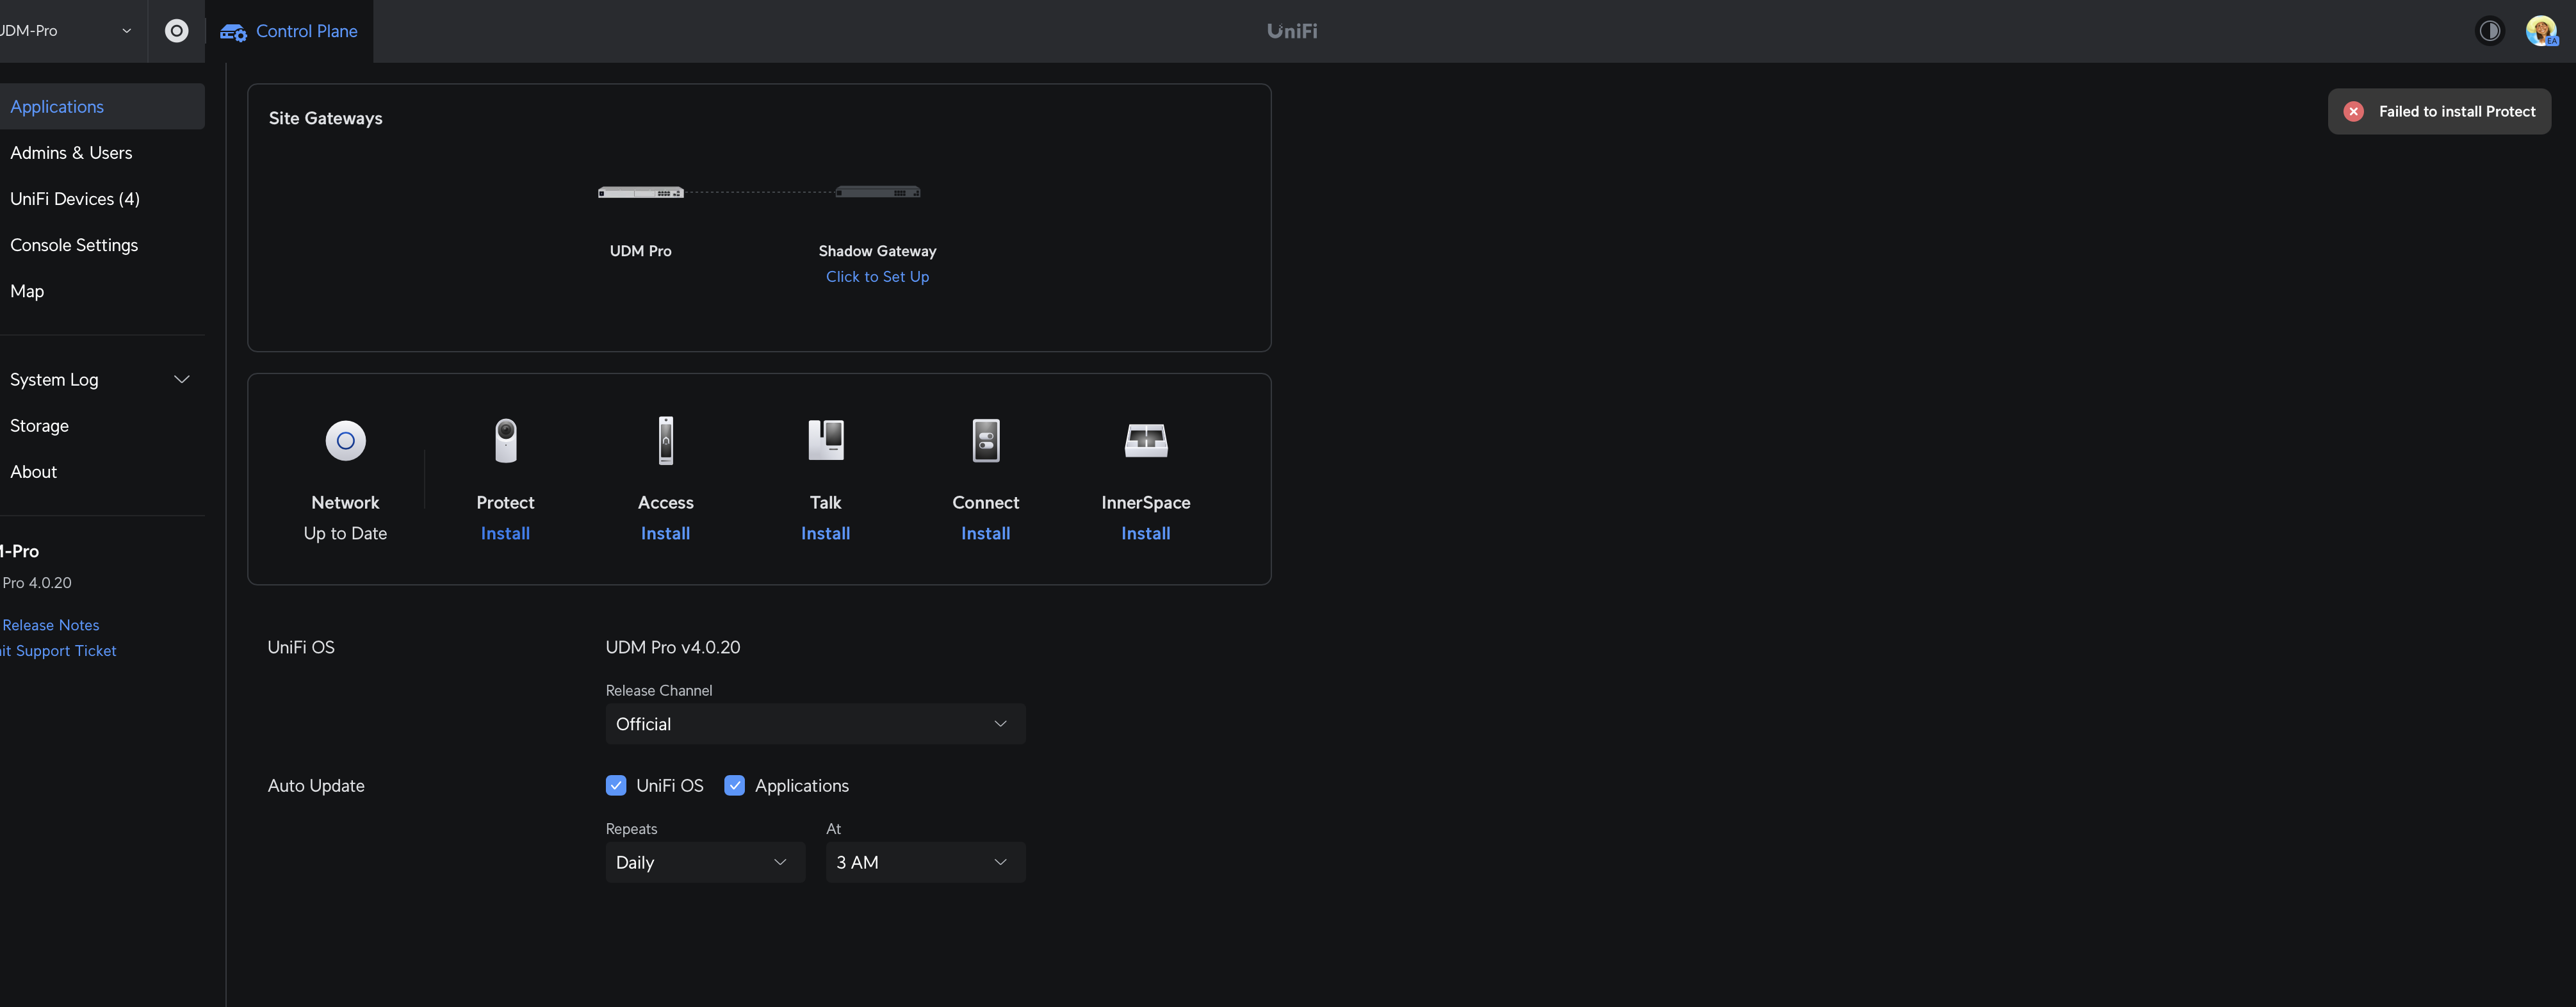Viewport: 2576px width, 1007px height.
Task: Open the At 3 AM time dropdown
Action: (925, 862)
